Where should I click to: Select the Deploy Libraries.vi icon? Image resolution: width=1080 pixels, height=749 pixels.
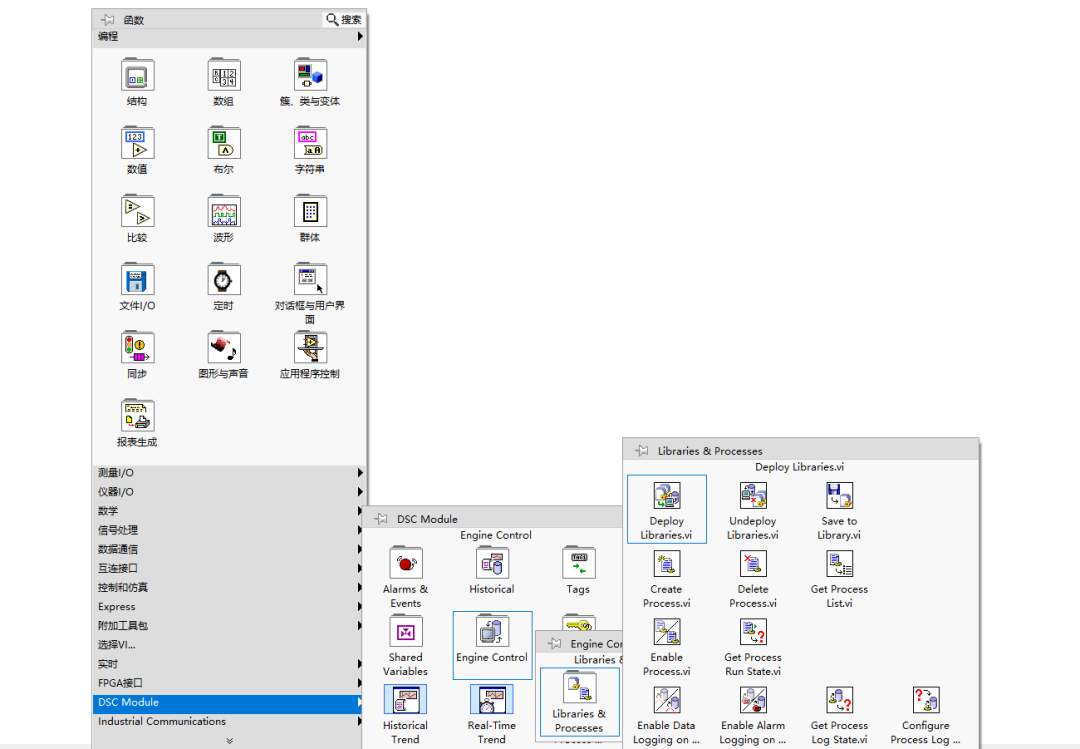click(x=667, y=495)
